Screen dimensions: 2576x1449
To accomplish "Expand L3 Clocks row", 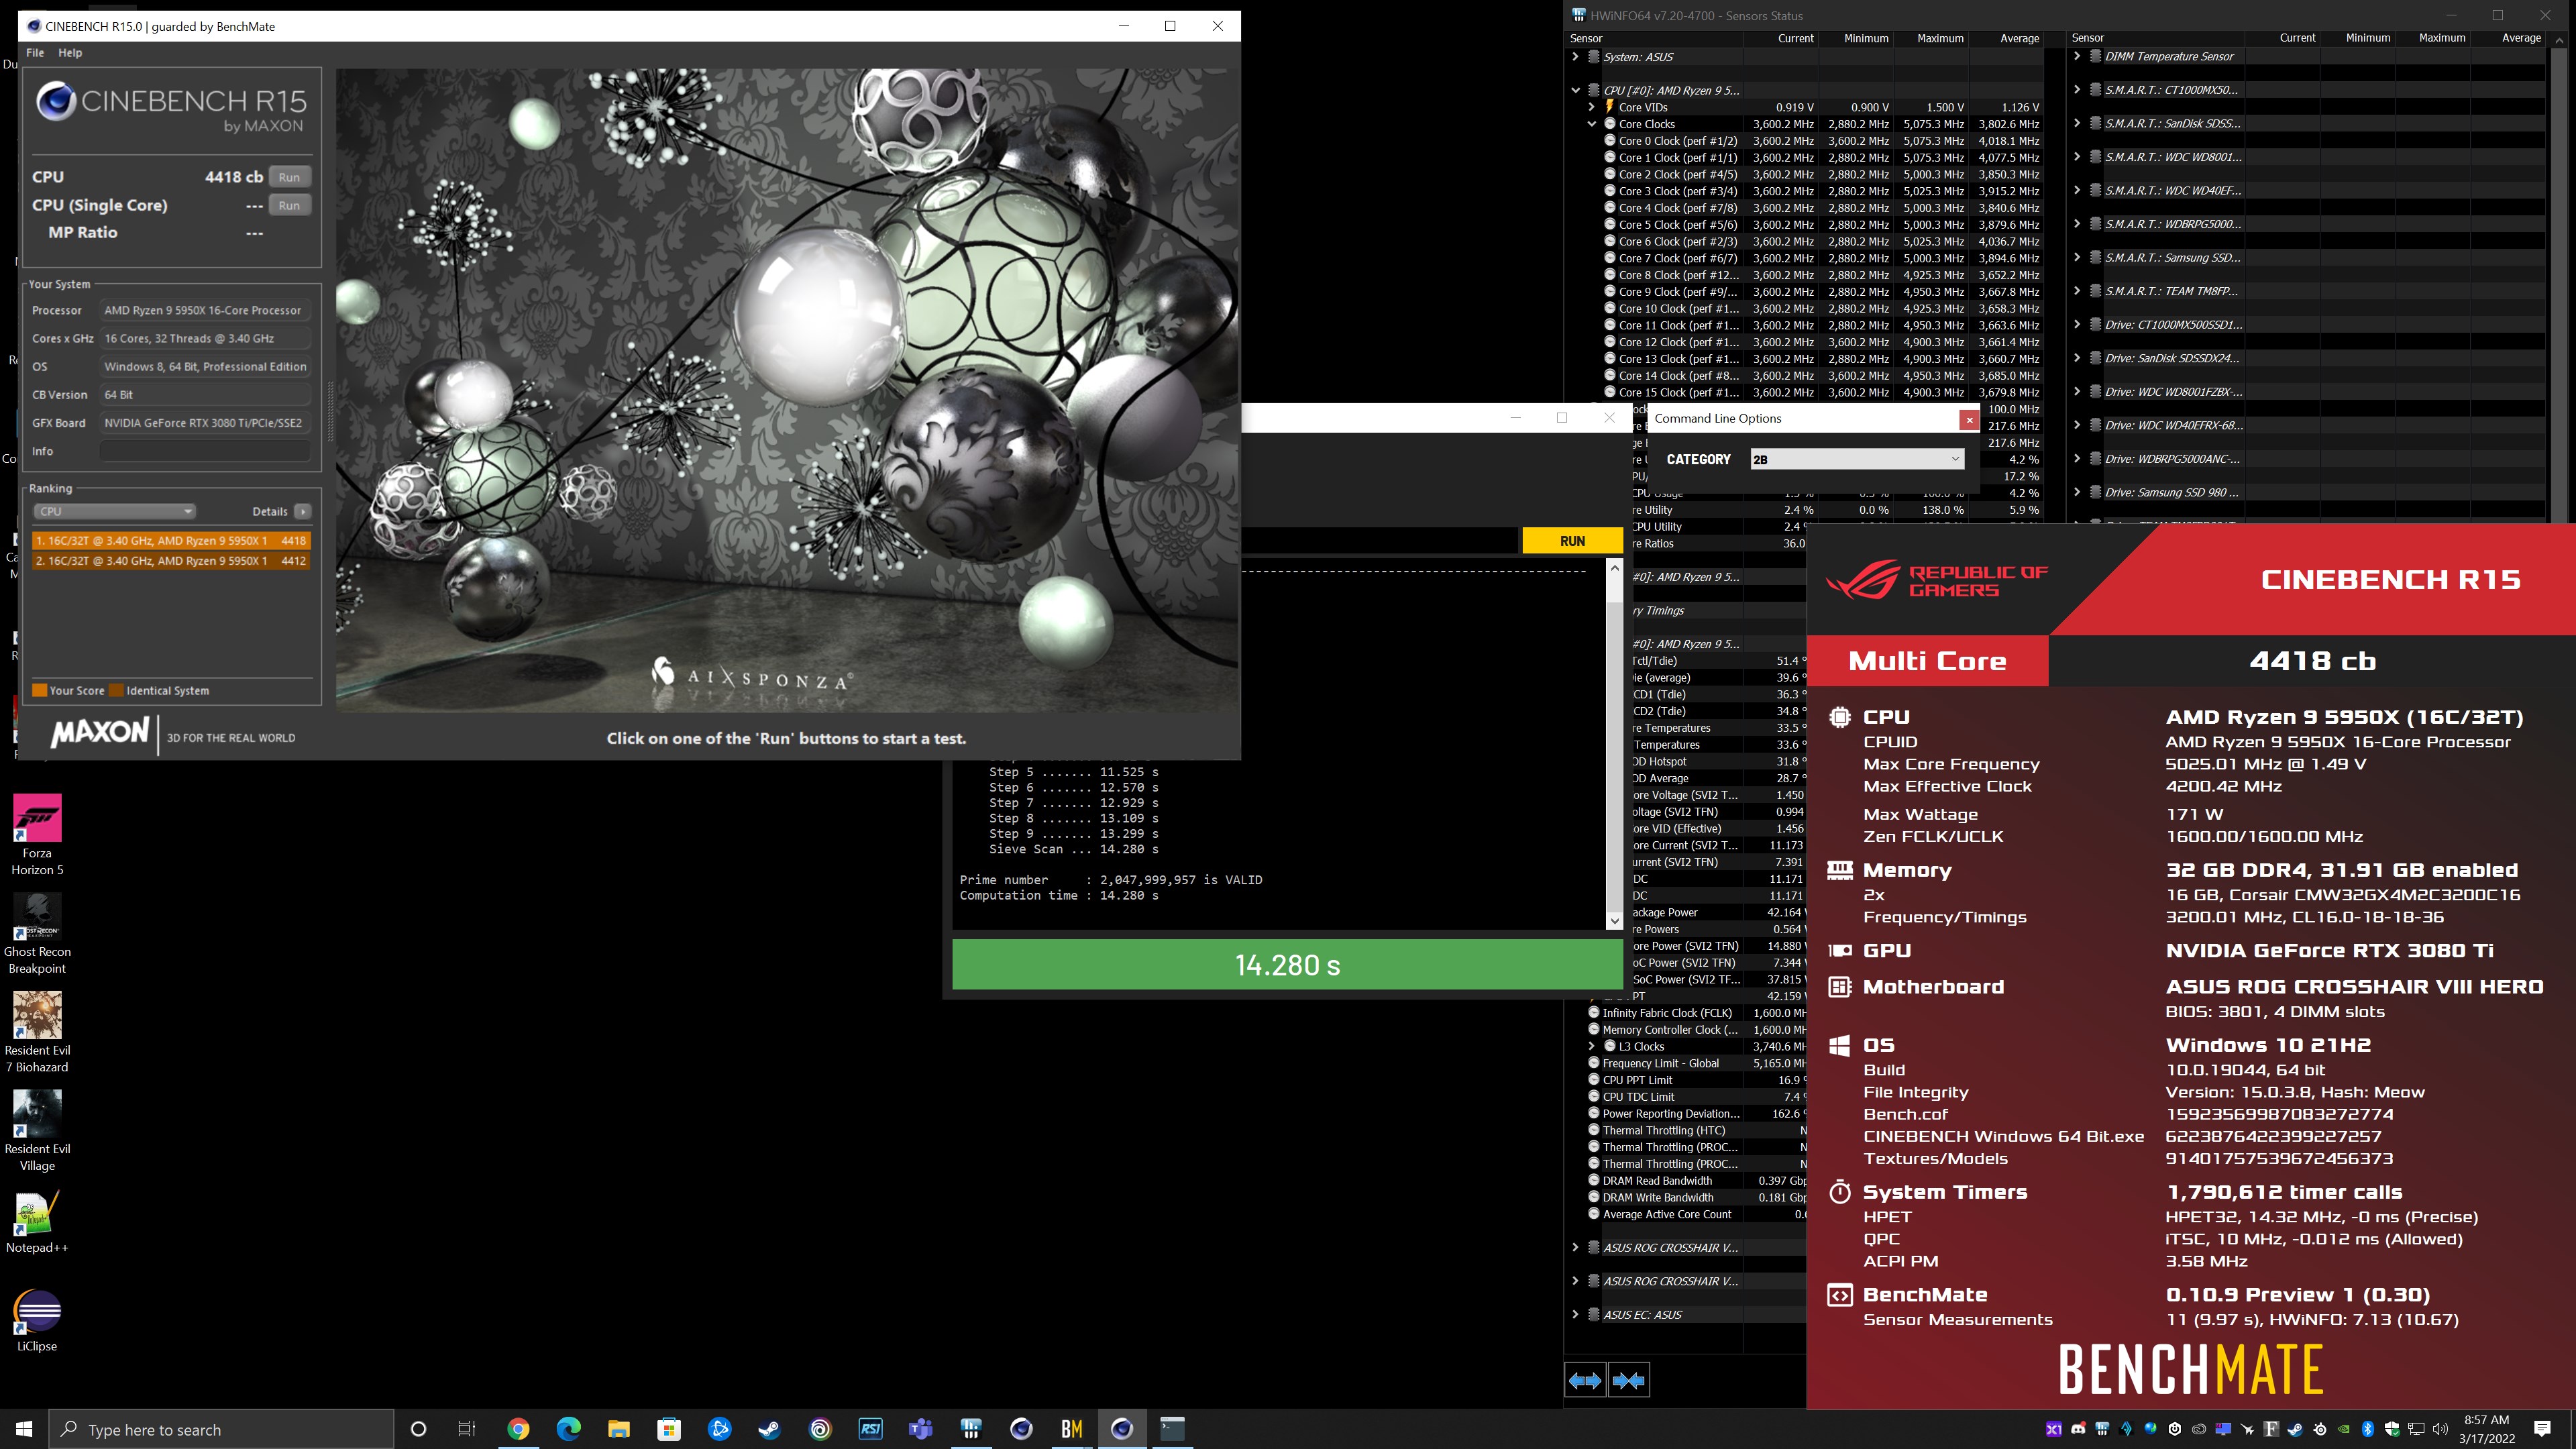I will point(1592,1046).
